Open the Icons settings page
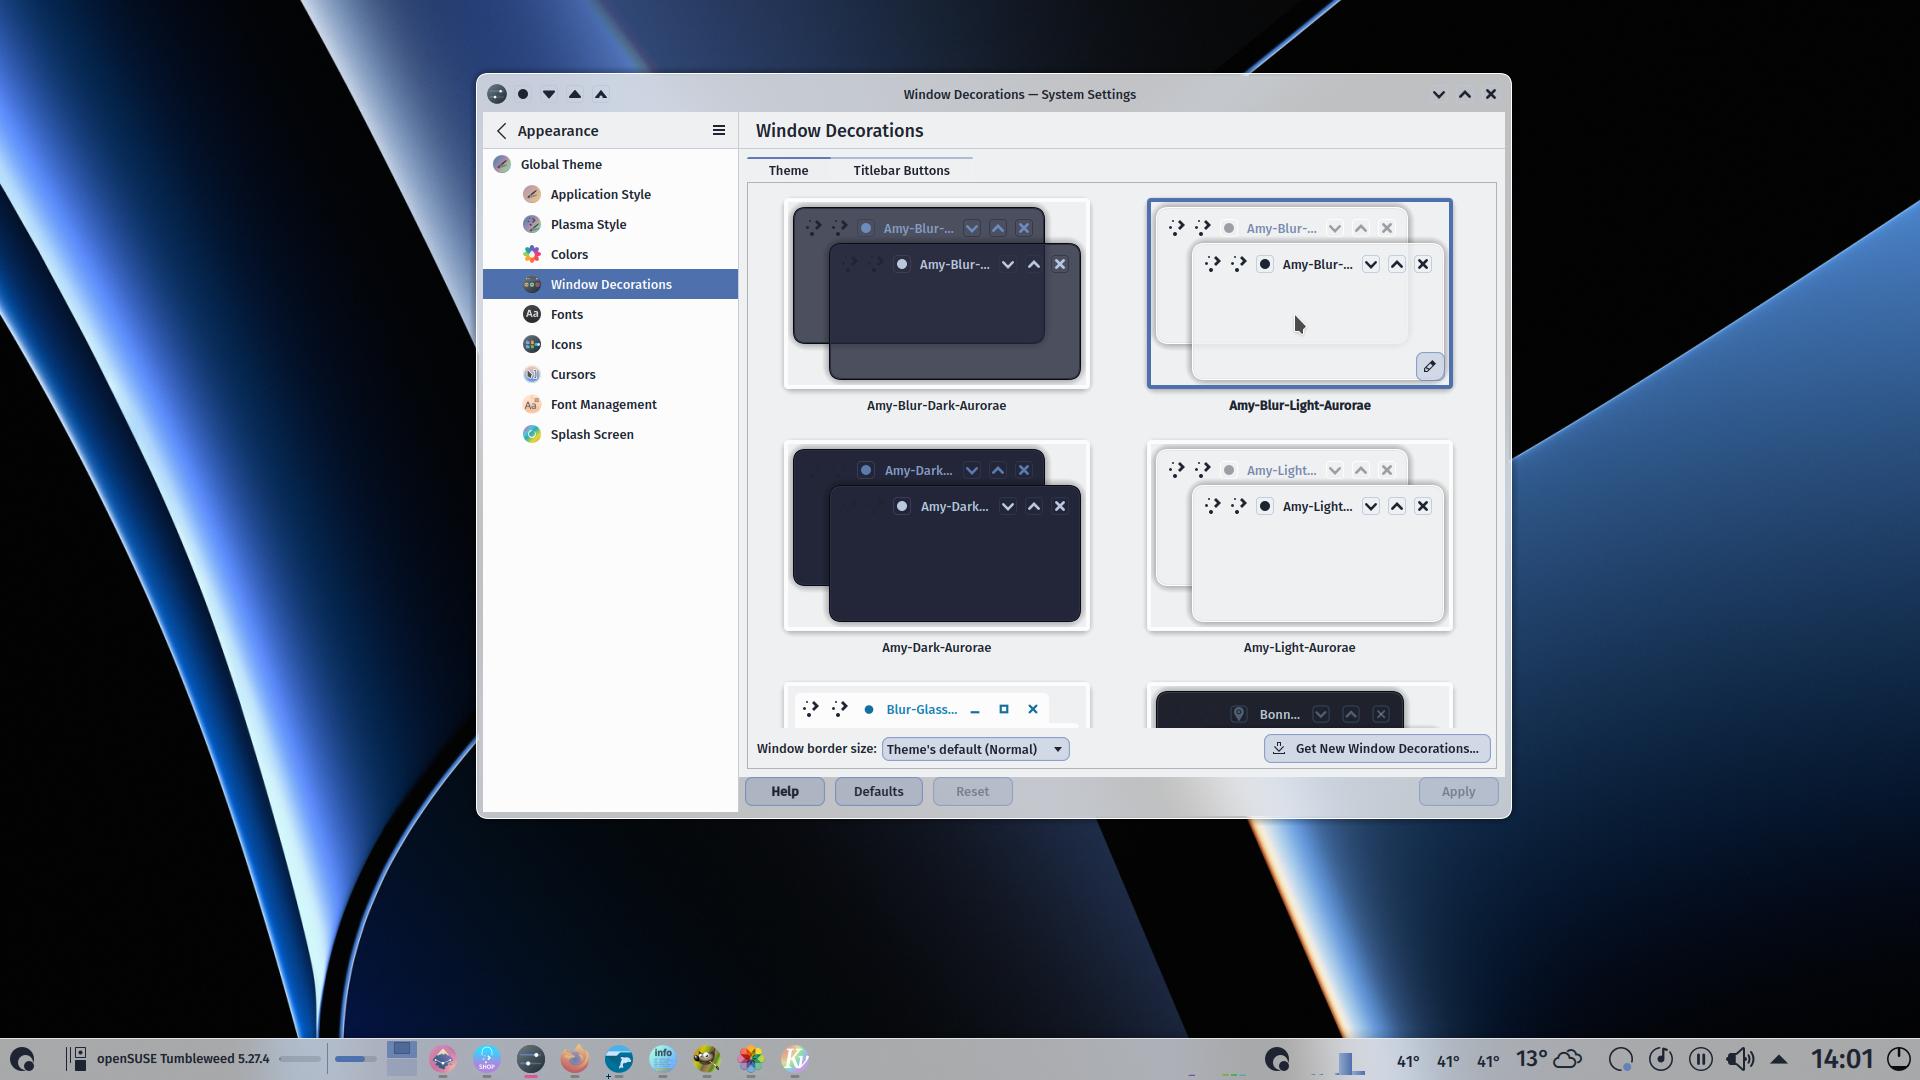The width and height of the screenshot is (1920, 1080). (610, 344)
